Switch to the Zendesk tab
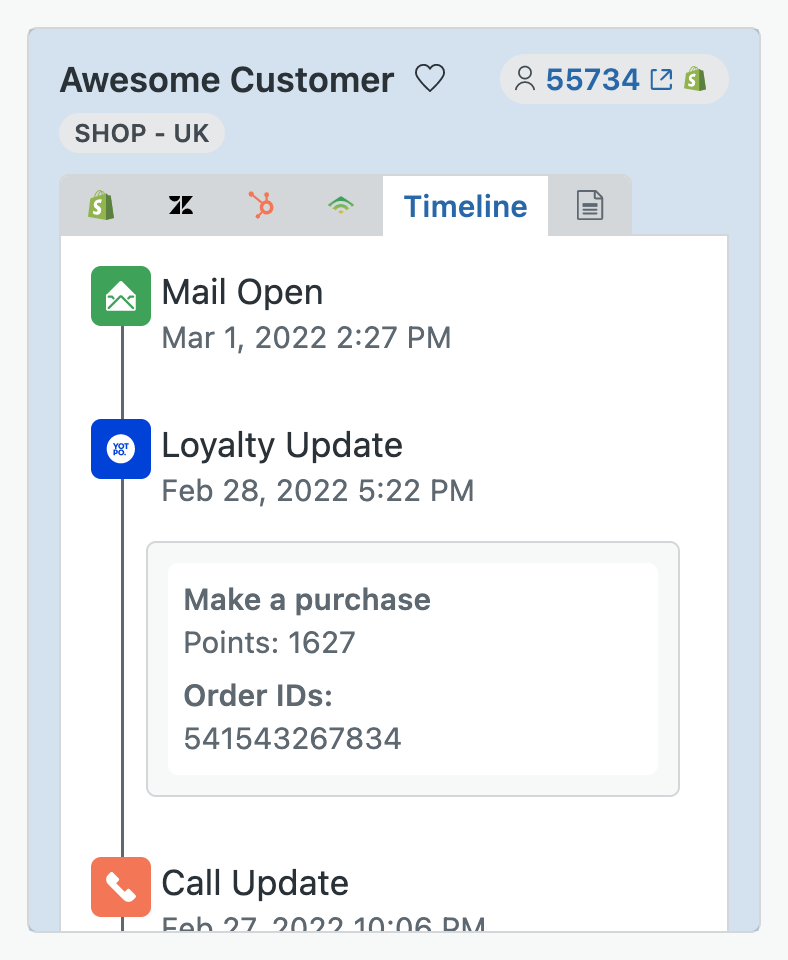Viewport: 788px width, 960px height. [x=181, y=205]
